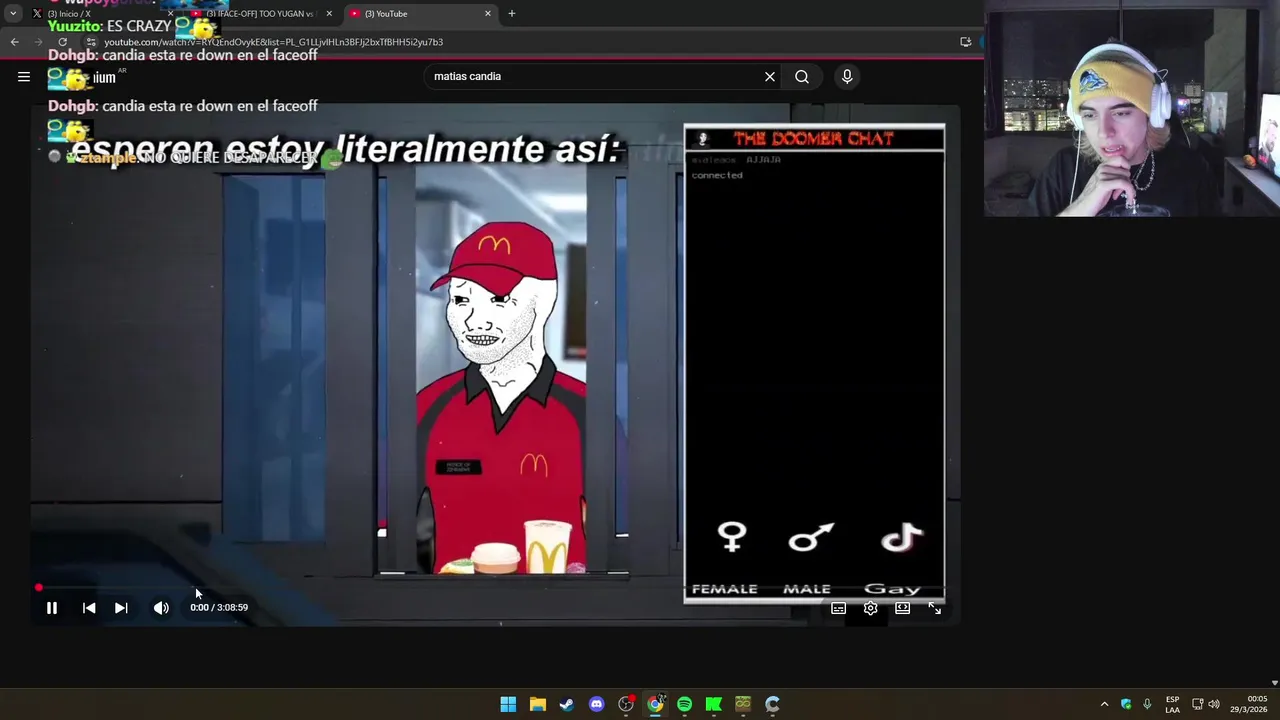Reload the current page

click(63, 42)
